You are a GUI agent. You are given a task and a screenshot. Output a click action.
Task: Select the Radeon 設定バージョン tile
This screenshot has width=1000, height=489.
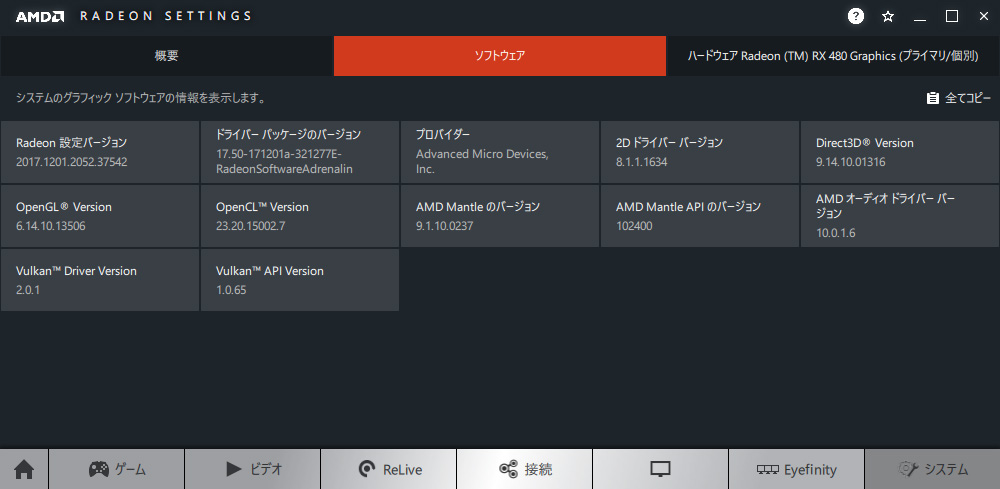tap(100, 152)
